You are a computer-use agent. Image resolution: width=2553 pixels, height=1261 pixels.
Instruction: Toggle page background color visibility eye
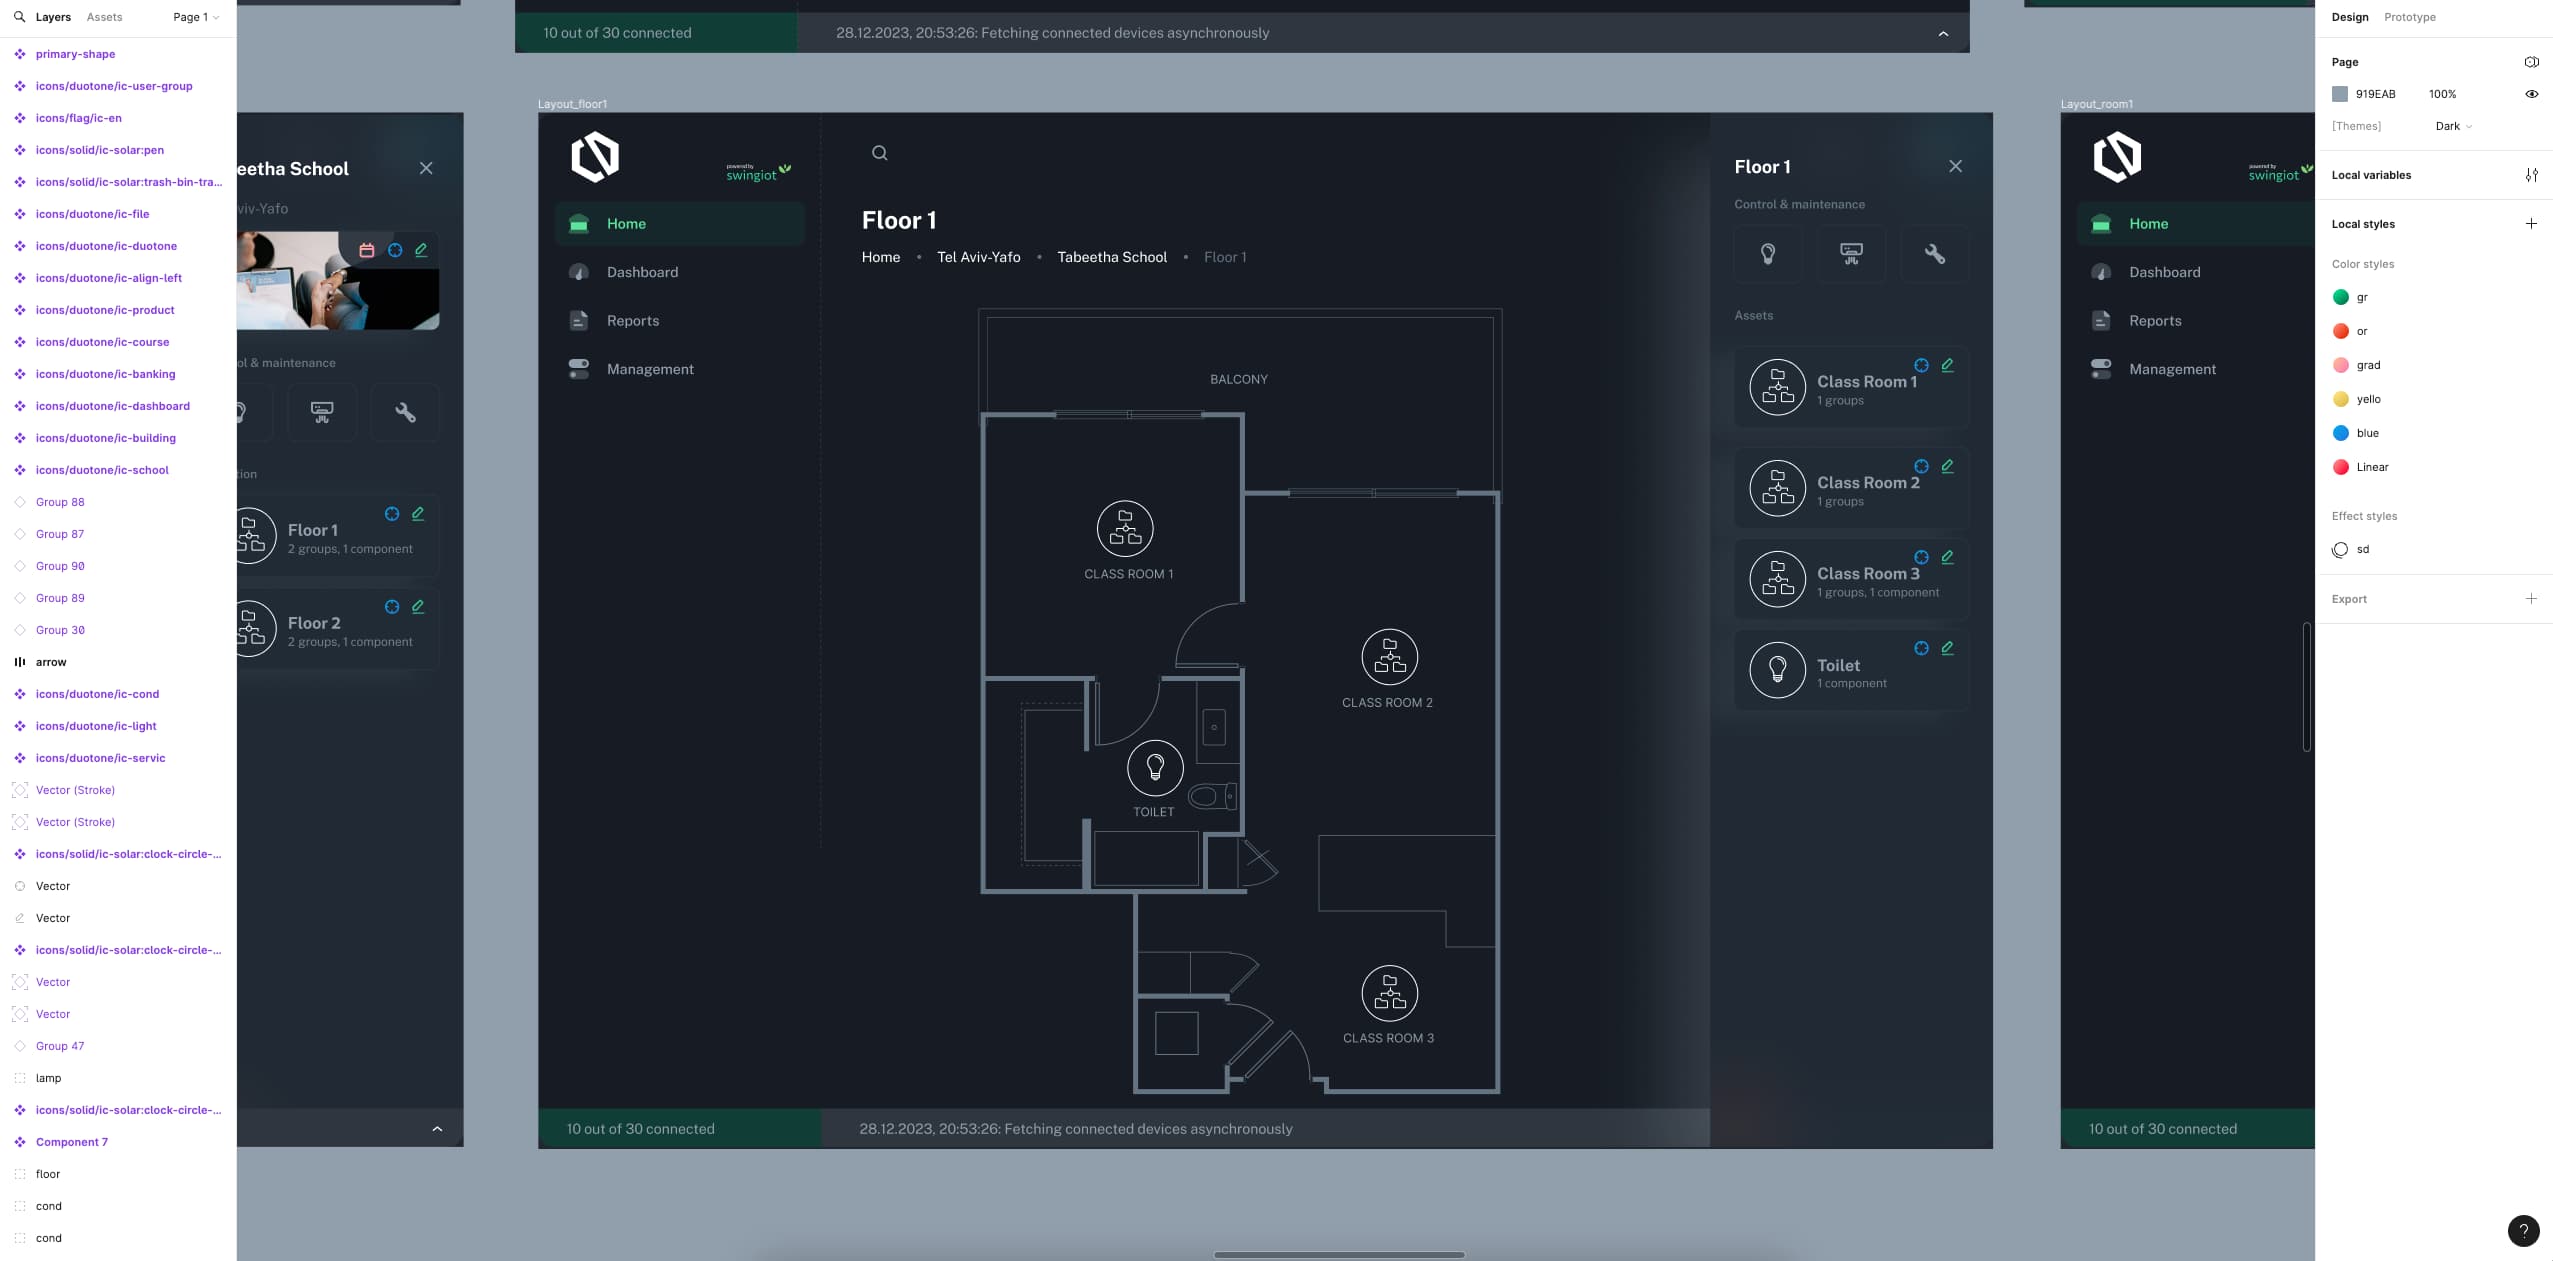tap(2531, 94)
